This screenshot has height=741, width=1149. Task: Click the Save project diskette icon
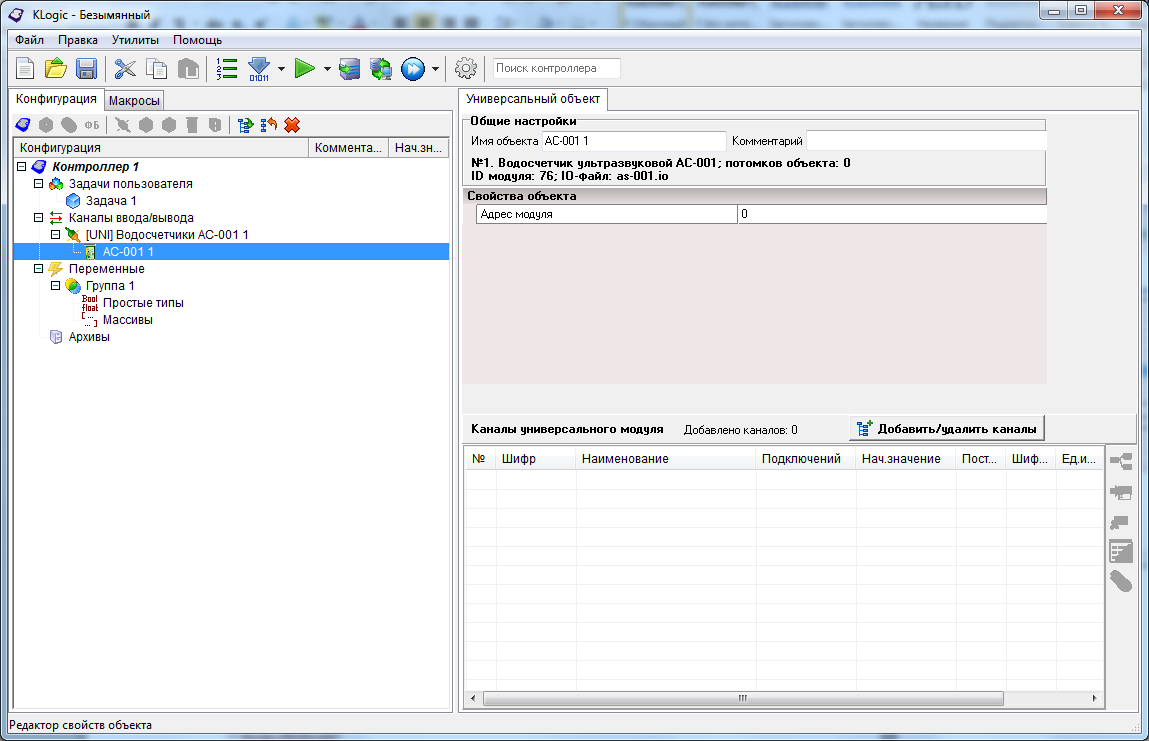[86, 69]
